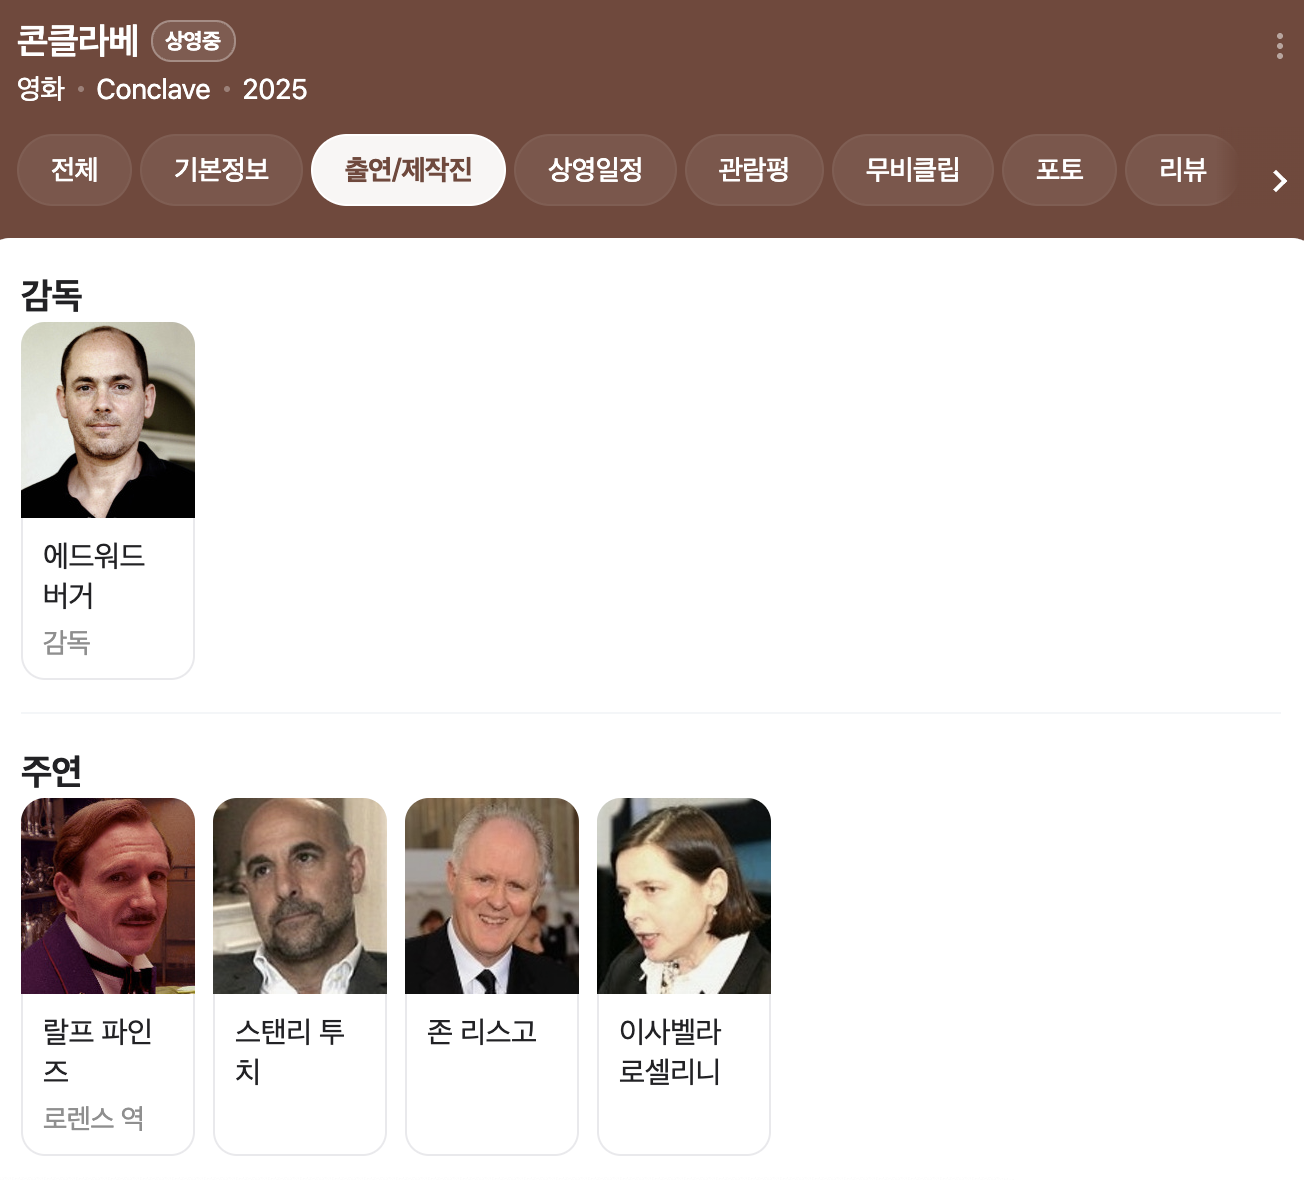Open 랄프 파인즈's photo thumbnail
The image size is (1304, 1180).
click(108, 896)
